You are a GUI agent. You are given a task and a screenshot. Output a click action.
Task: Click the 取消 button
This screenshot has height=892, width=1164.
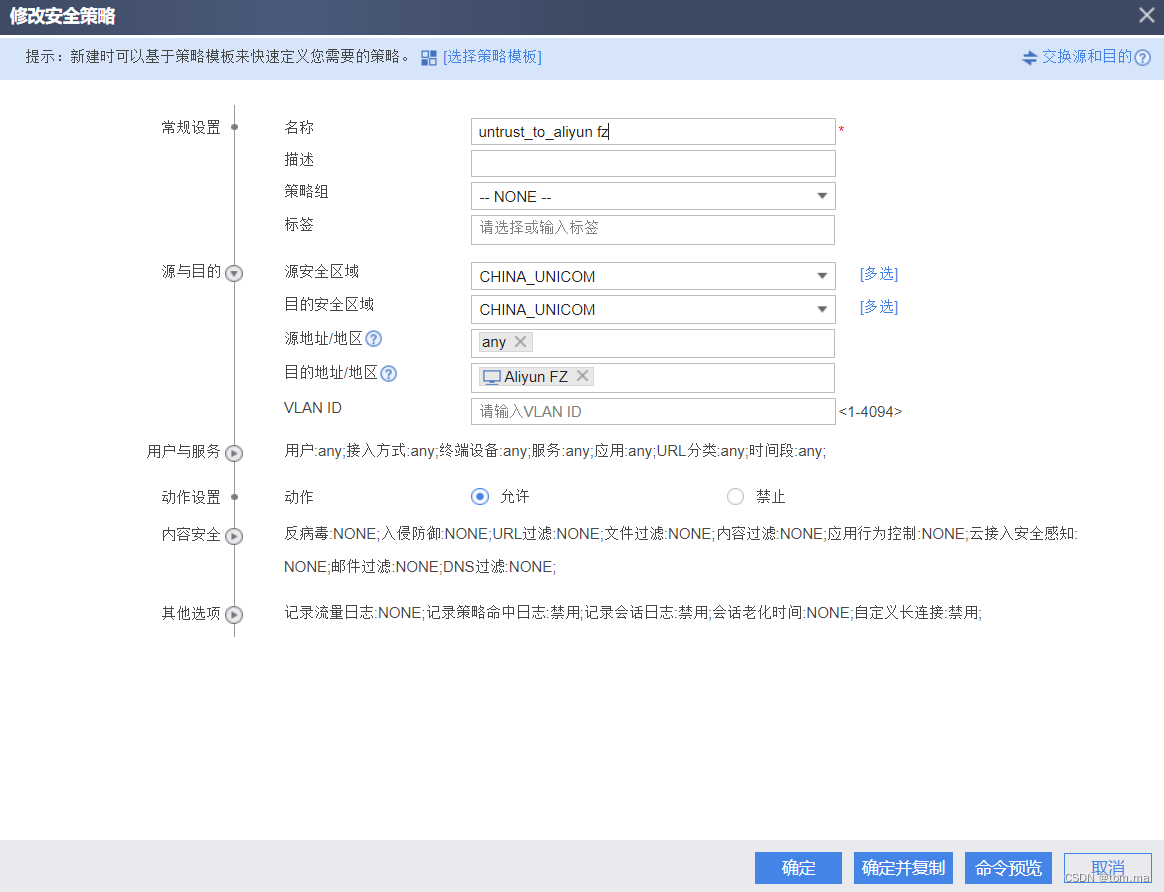point(1108,868)
